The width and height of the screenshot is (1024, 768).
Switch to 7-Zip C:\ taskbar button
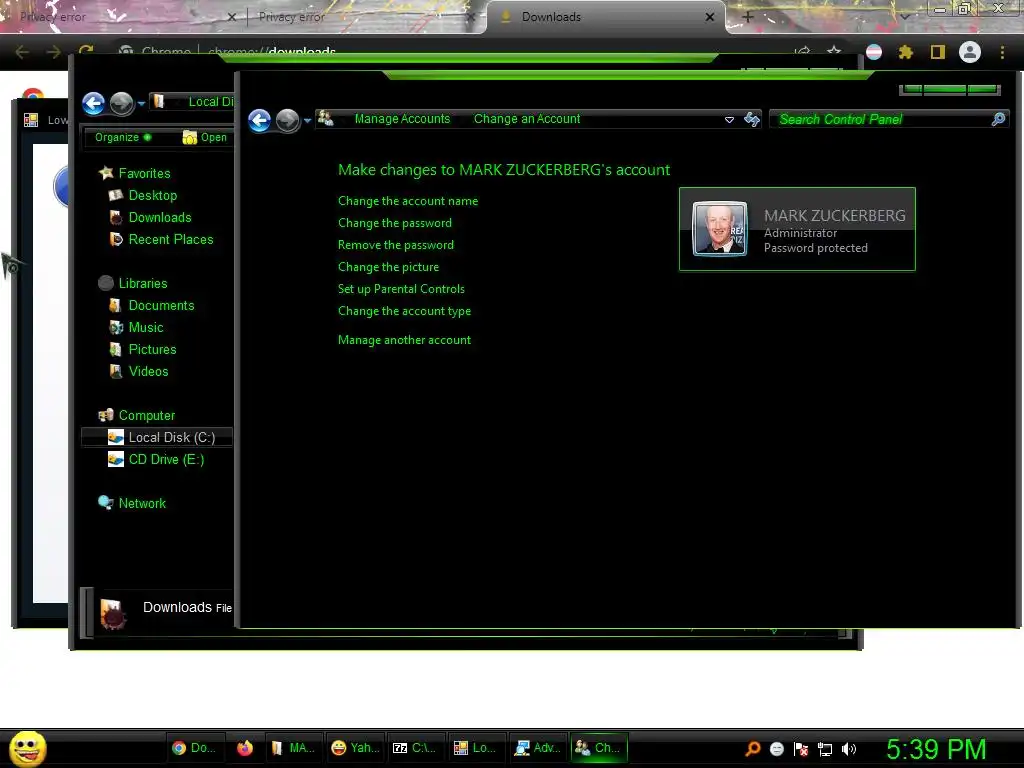point(414,748)
